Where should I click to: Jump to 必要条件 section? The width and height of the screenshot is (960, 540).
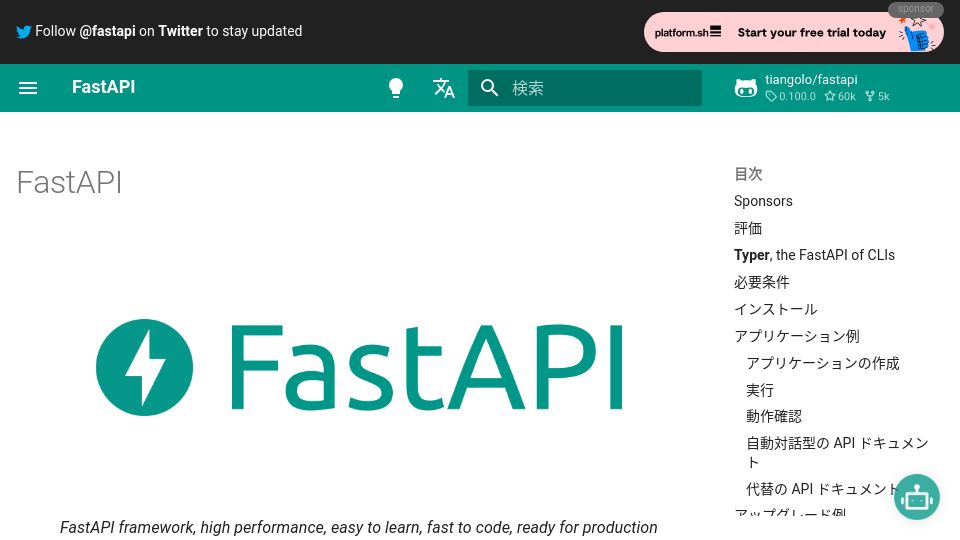coord(762,282)
